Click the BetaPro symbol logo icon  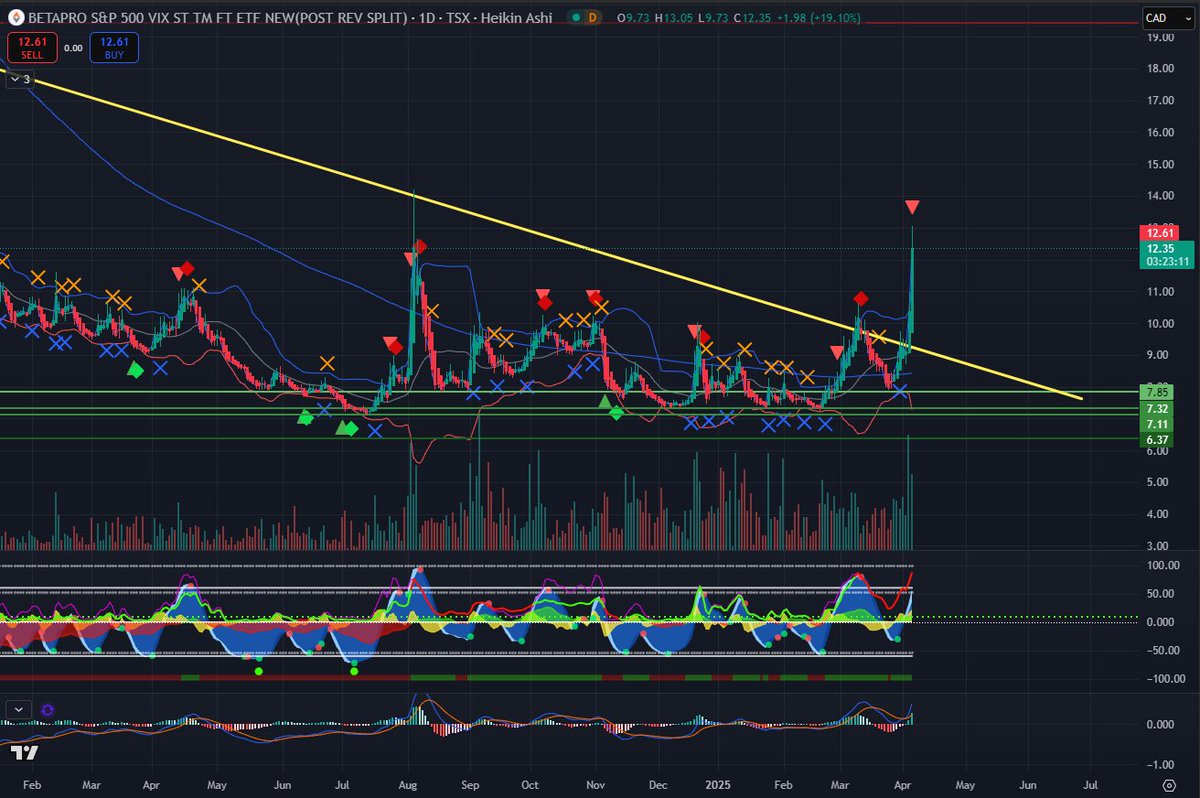[14, 17]
